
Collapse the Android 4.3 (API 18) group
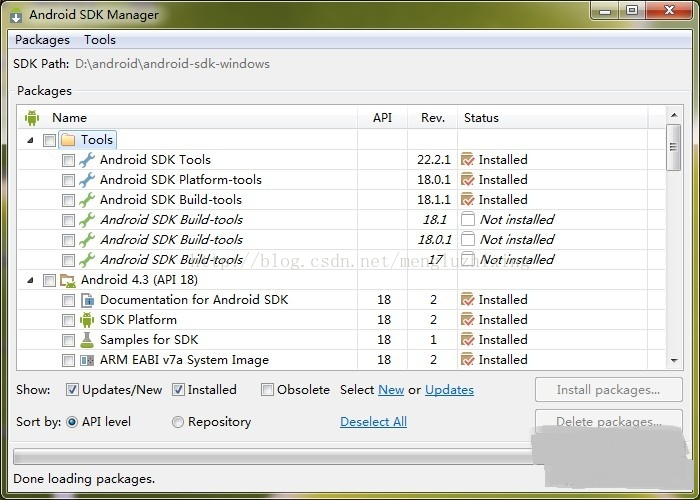[x=30, y=280]
